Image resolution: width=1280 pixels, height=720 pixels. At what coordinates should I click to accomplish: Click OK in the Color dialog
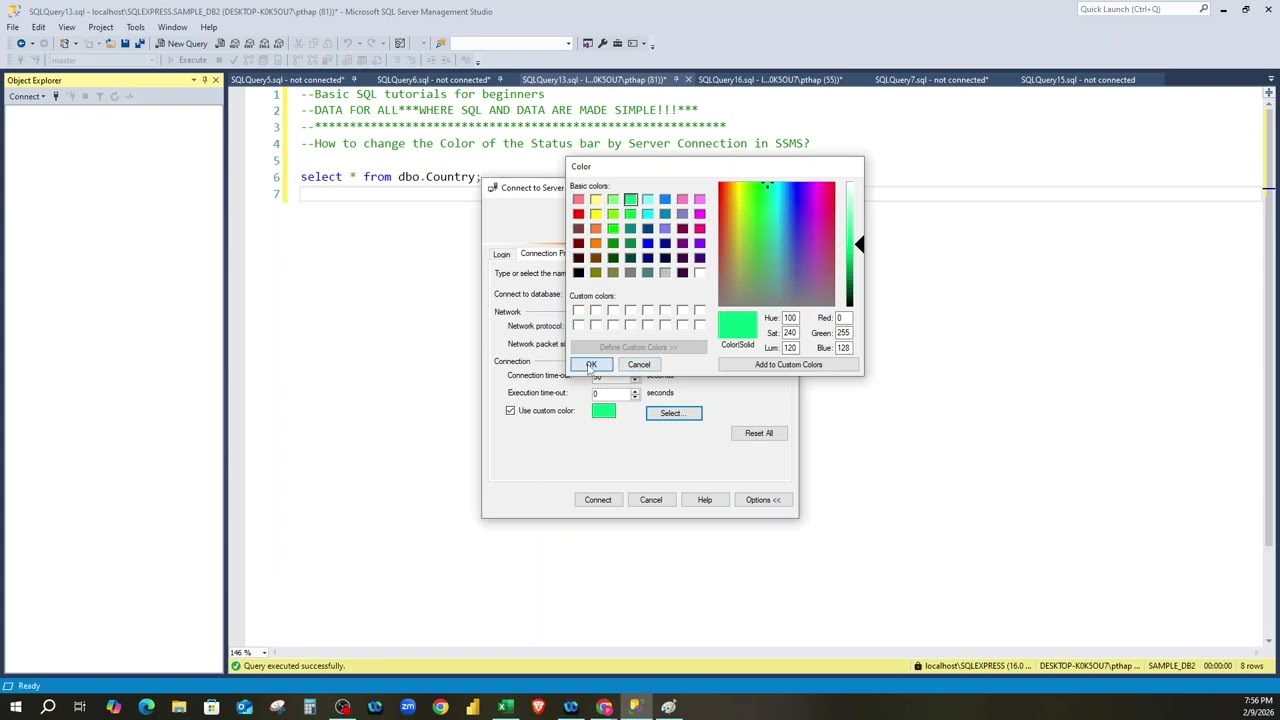(x=591, y=365)
